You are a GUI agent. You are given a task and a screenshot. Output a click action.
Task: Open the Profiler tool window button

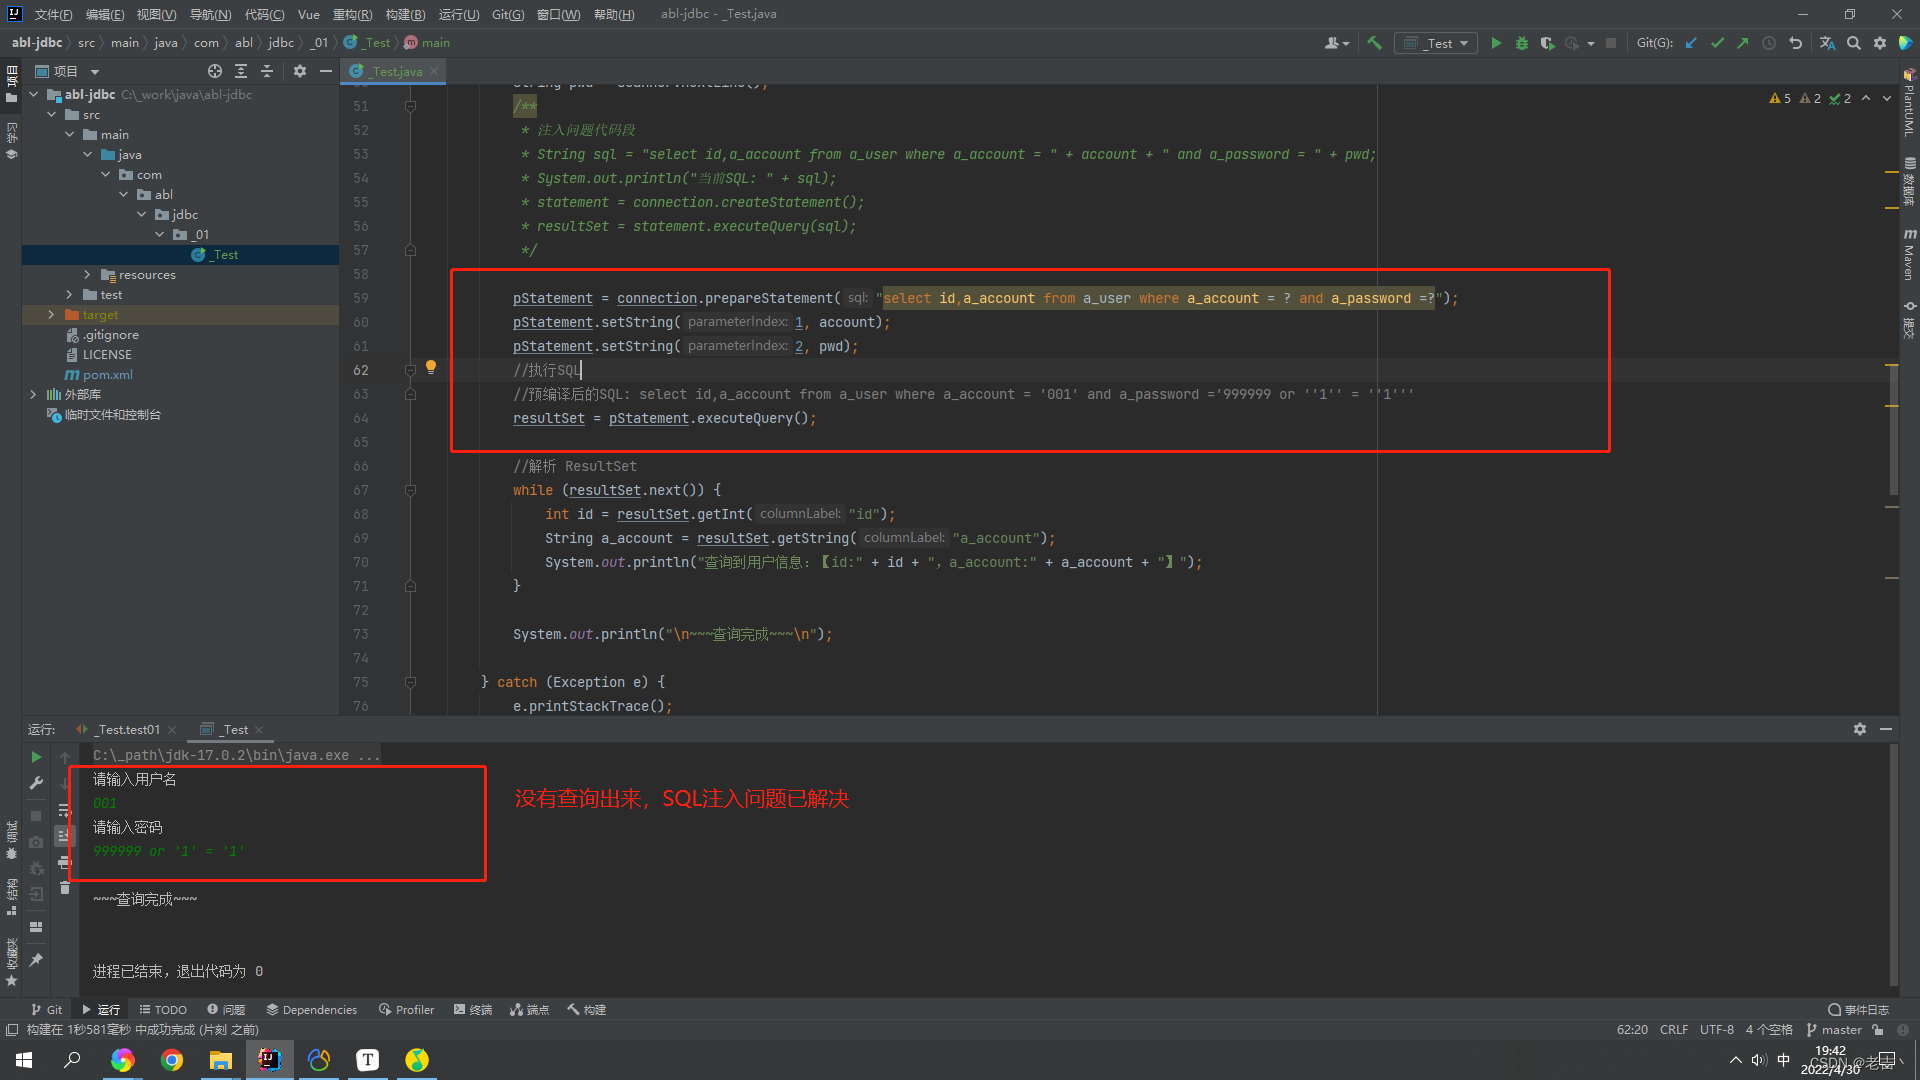click(406, 1010)
